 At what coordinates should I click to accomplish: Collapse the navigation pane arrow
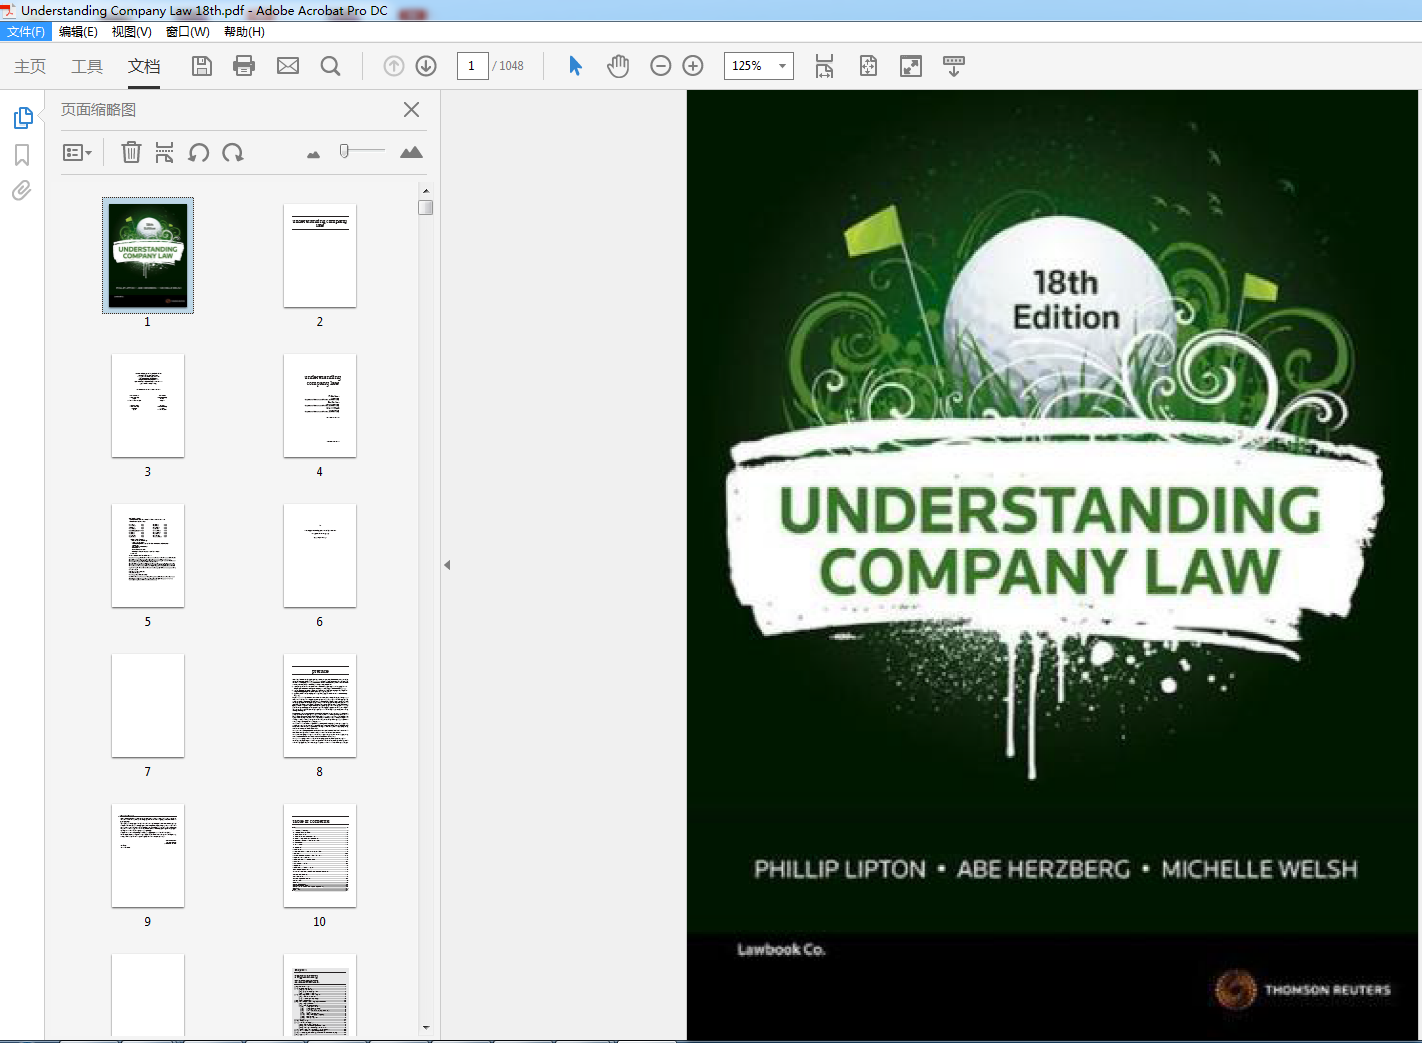pyautogui.click(x=447, y=565)
